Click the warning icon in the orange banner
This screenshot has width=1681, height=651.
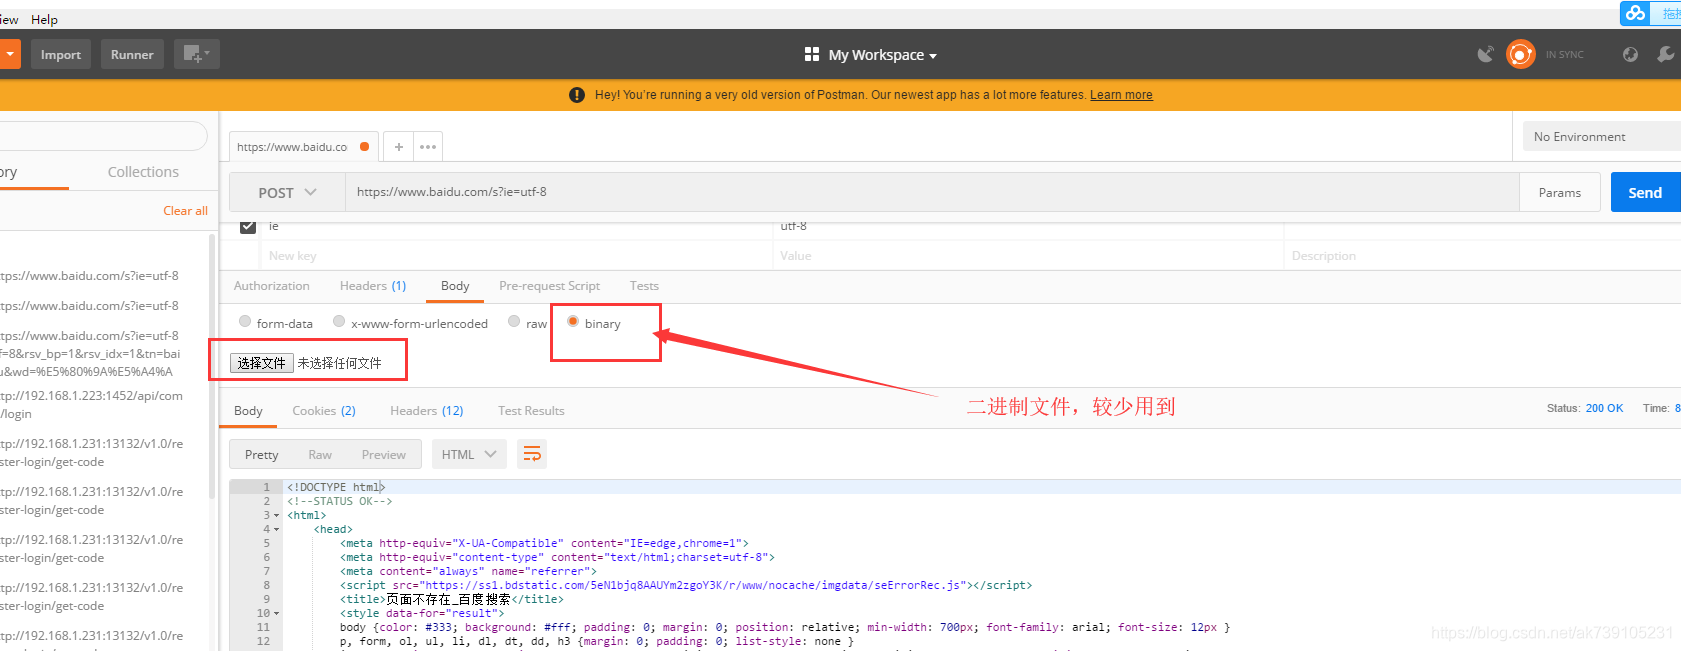click(577, 95)
